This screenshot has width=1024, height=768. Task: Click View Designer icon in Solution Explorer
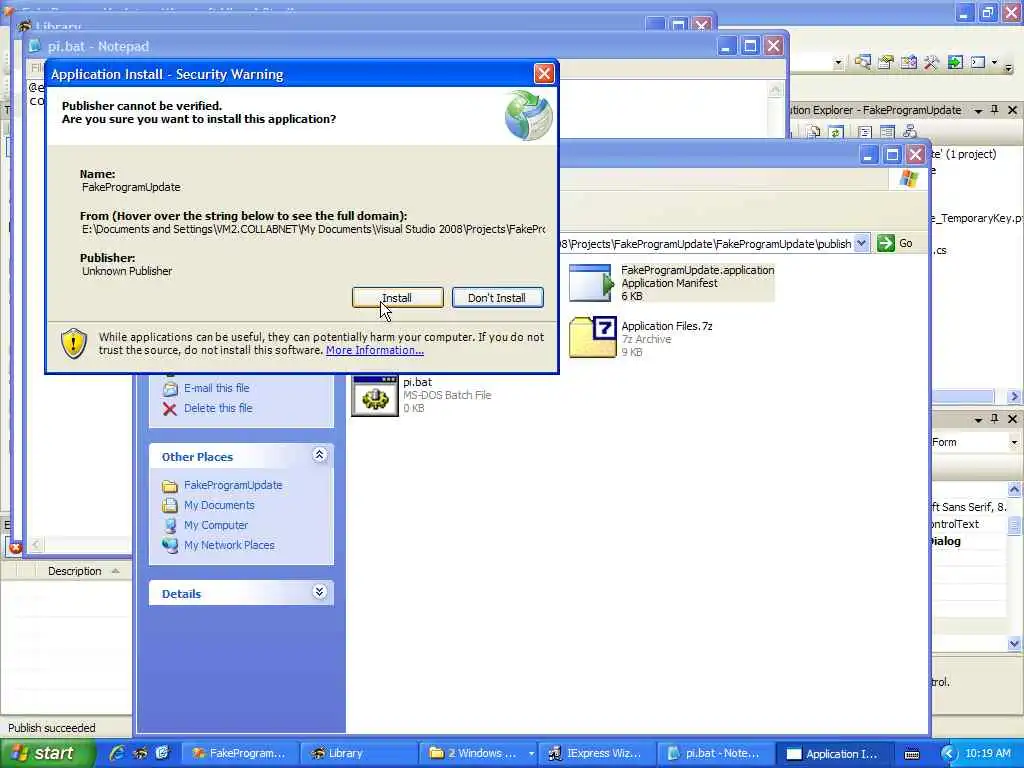tap(887, 133)
